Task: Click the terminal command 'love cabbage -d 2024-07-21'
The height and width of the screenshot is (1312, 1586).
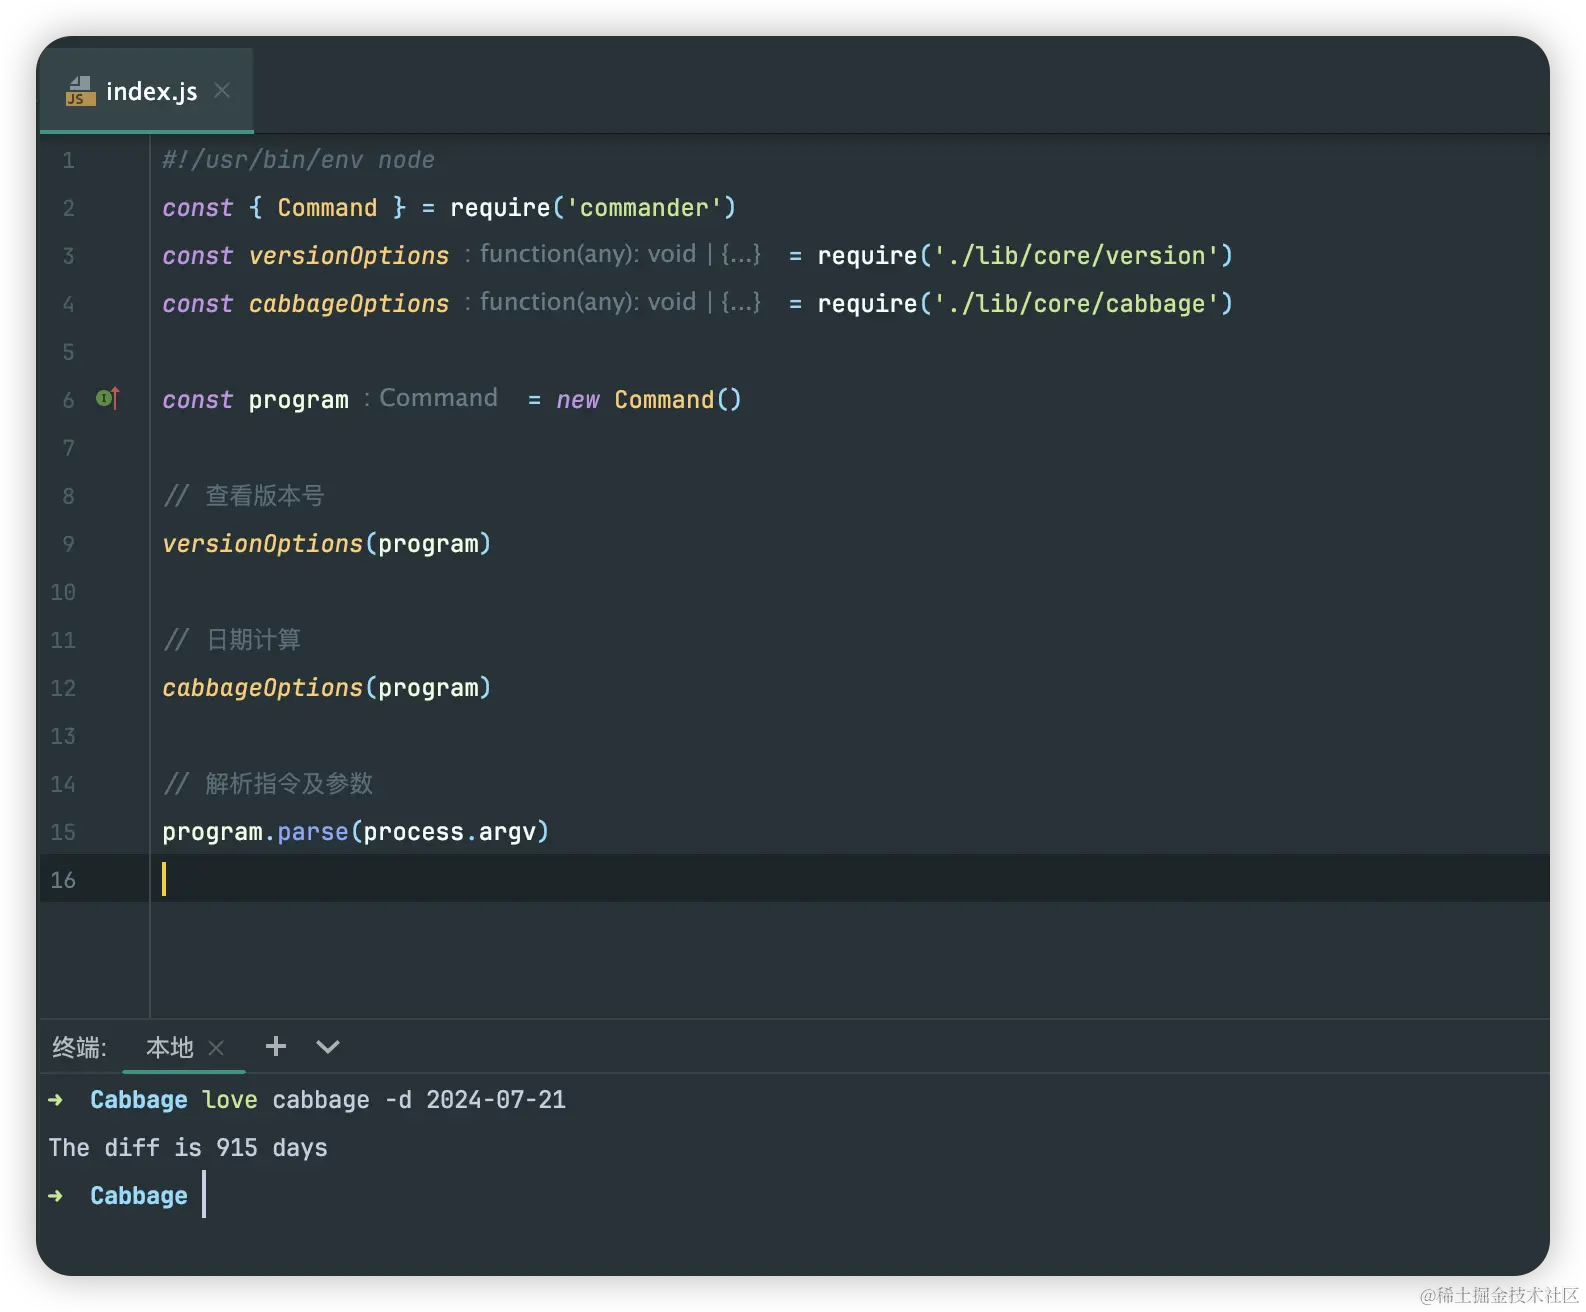Action: pyautogui.click(x=384, y=1100)
